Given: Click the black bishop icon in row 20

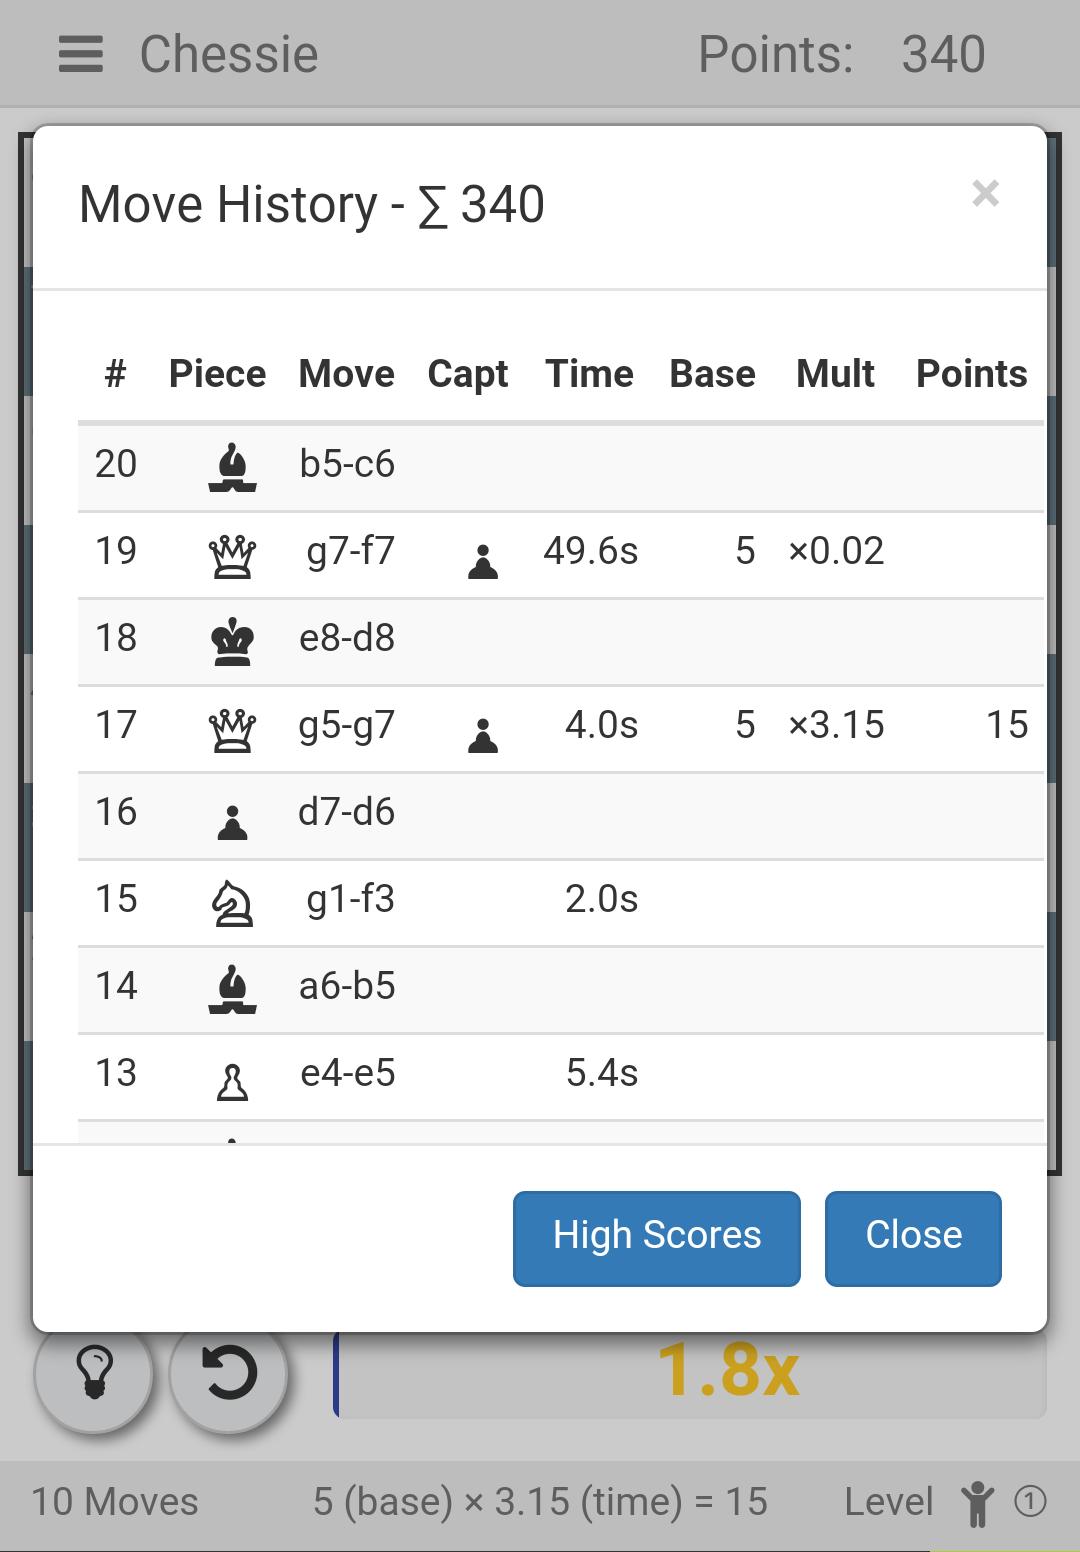Looking at the screenshot, I should tap(232, 467).
